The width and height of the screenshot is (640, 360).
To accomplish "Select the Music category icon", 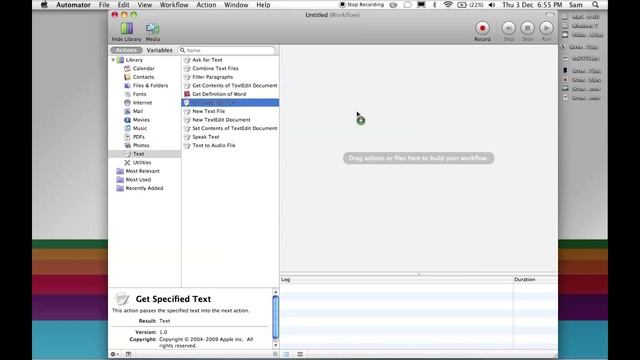I will pos(127,128).
